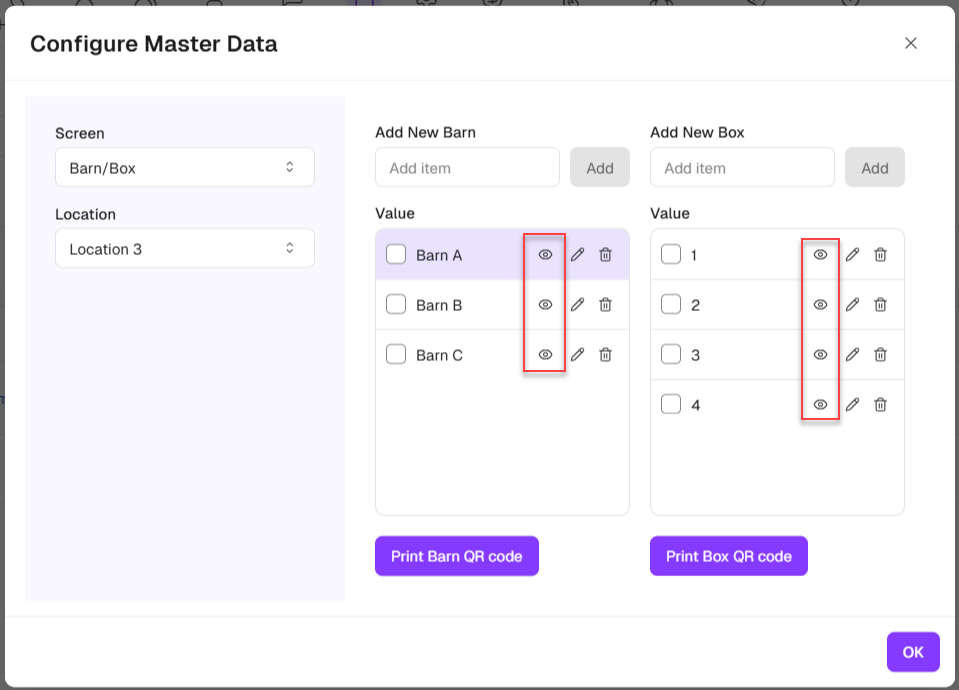959x690 pixels.
Task: Tick the Barn C checkbox
Action: (x=396, y=355)
